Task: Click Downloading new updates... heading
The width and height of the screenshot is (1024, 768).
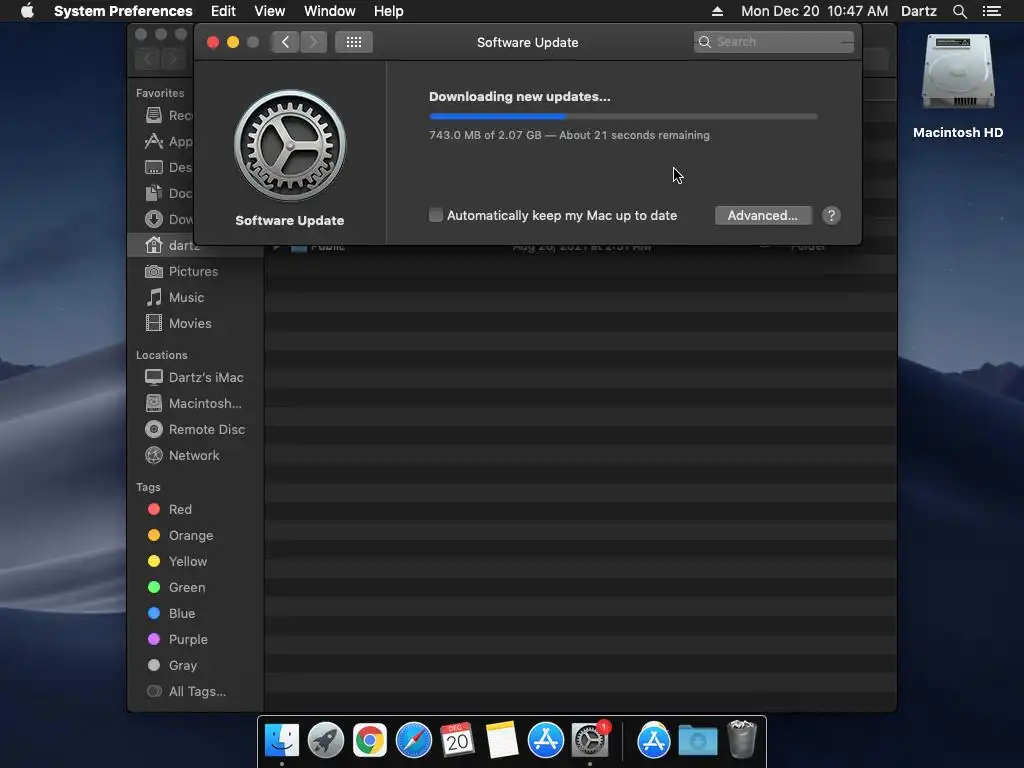Action: tap(520, 97)
